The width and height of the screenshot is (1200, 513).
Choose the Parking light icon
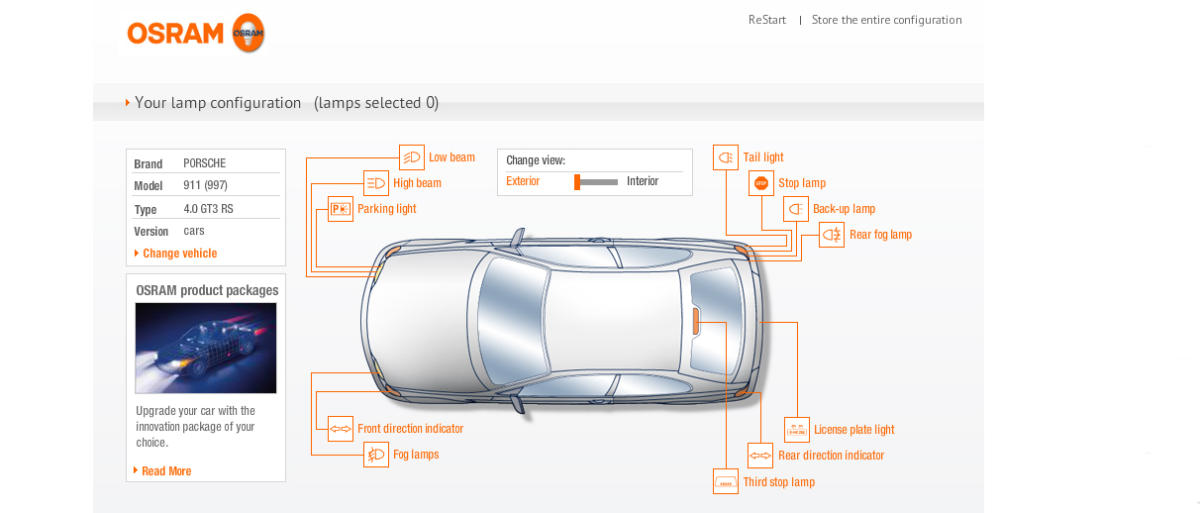pos(340,209)
